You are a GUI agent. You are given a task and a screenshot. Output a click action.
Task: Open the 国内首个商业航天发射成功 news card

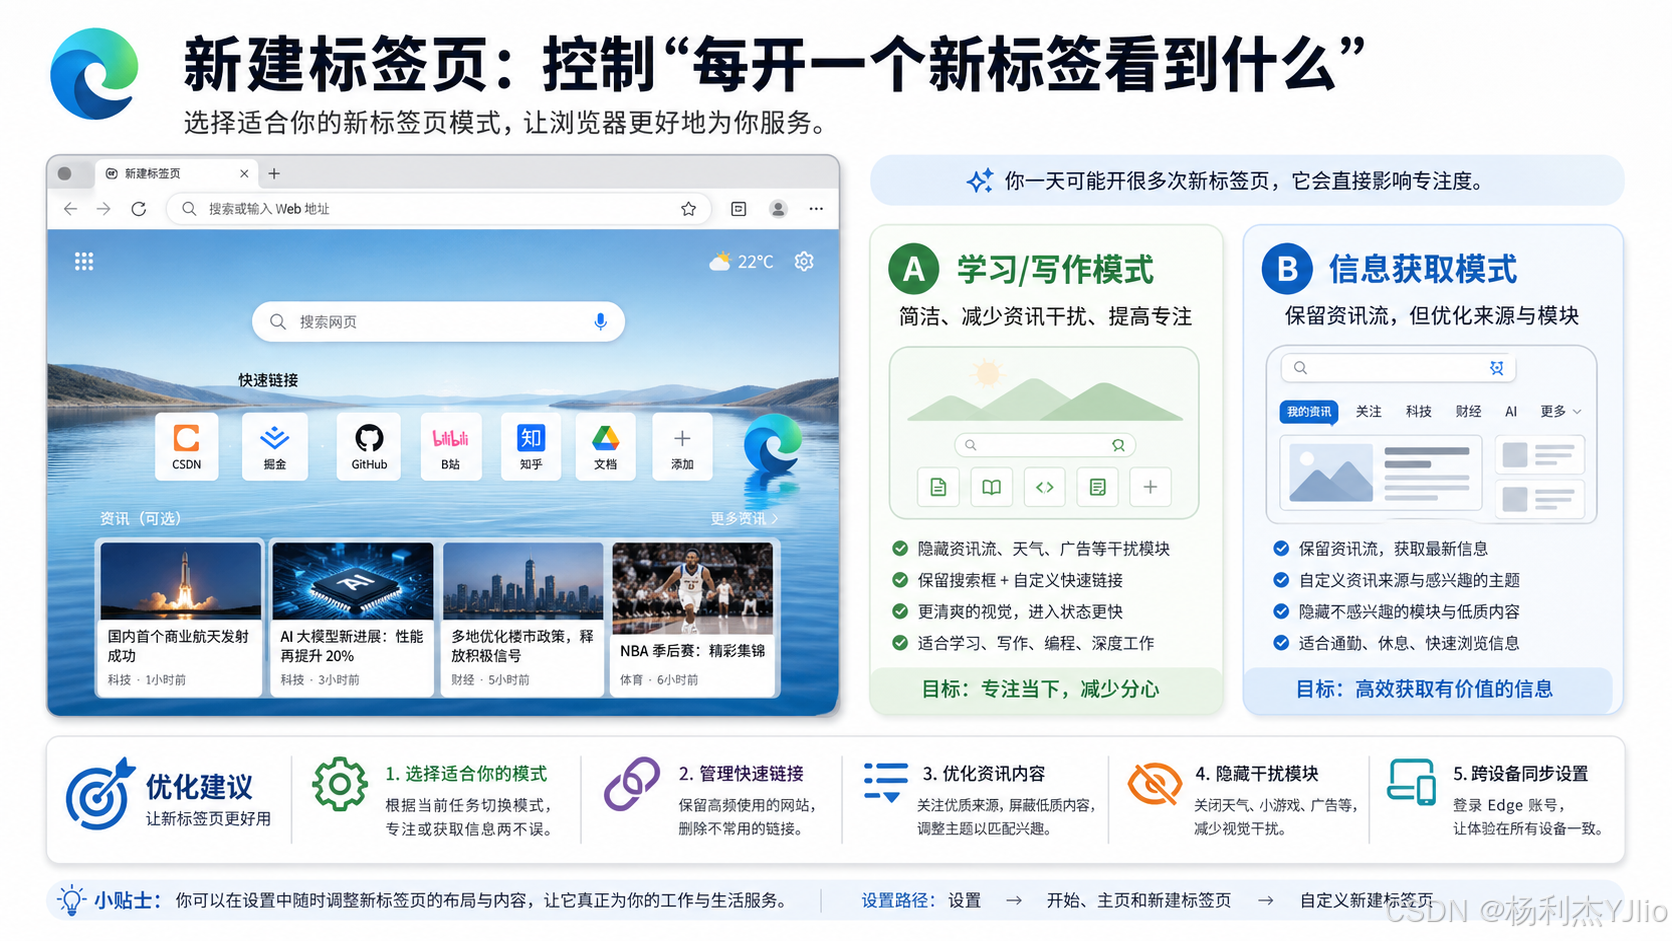point(180,618)
